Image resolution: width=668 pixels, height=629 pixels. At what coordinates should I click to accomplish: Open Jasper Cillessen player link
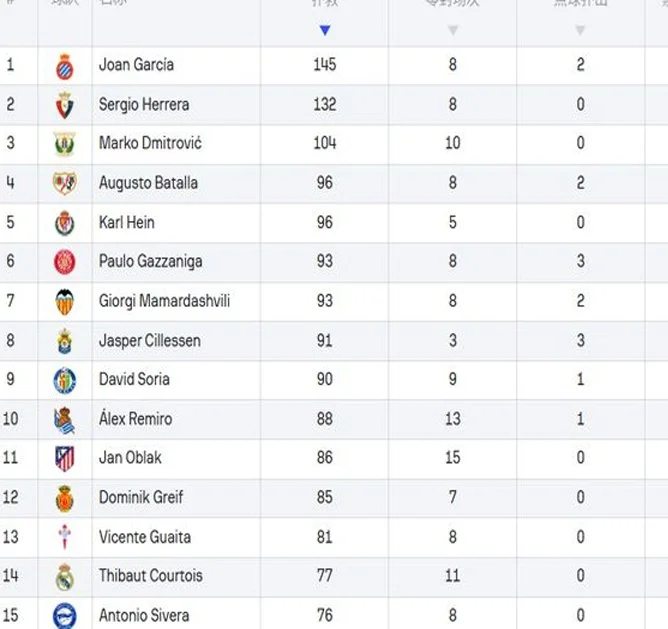(x=150, y=341)
